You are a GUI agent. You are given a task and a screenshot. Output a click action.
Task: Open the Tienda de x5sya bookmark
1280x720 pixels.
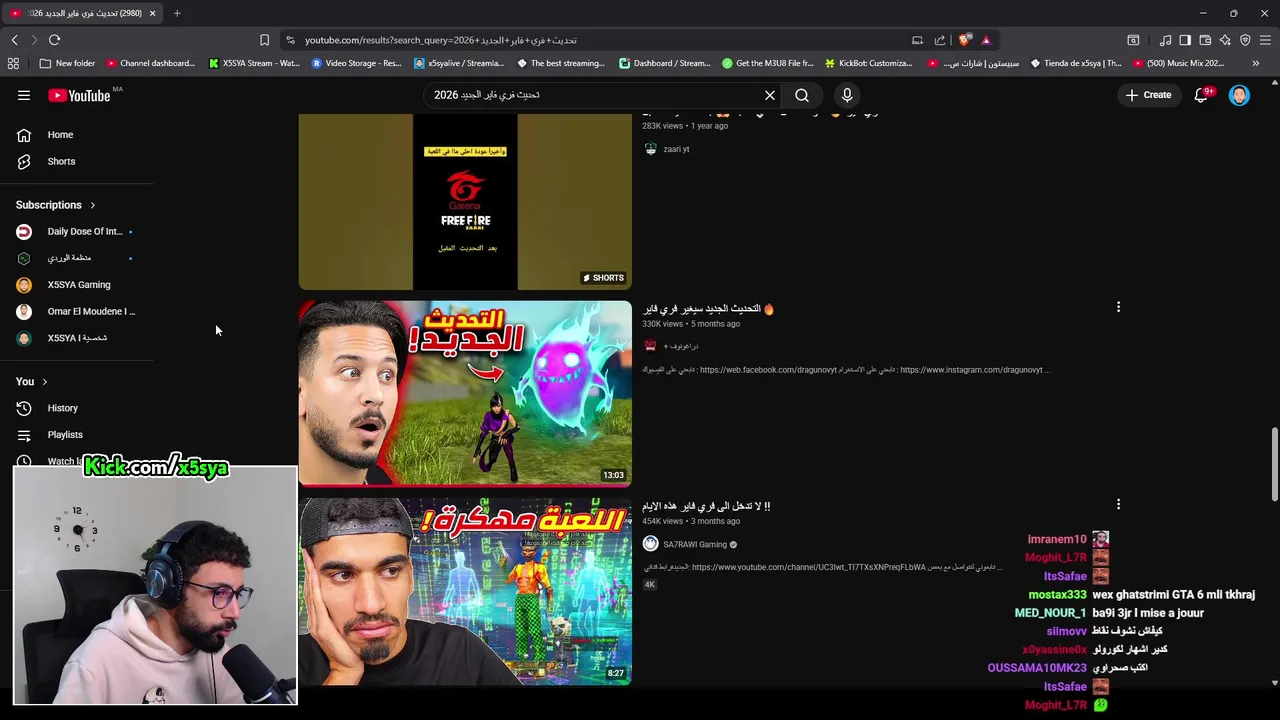pyautogui.click(x=1076, y=63)
